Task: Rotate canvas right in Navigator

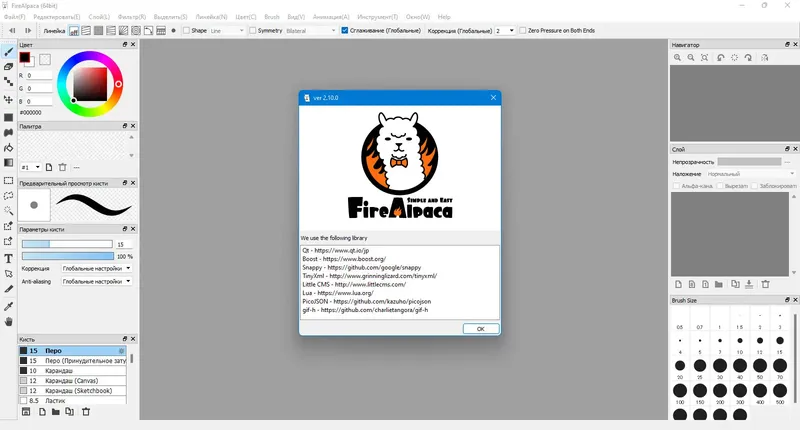Action: point(748,58)
